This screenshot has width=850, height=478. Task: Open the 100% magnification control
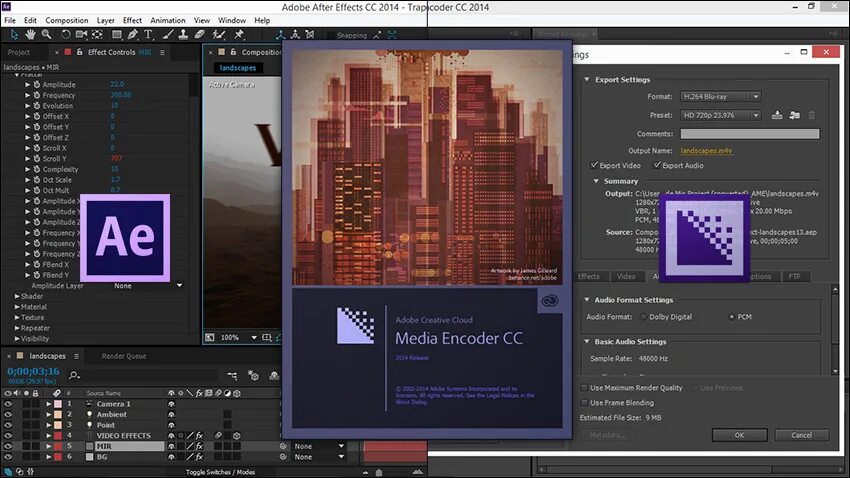[238, 338]
